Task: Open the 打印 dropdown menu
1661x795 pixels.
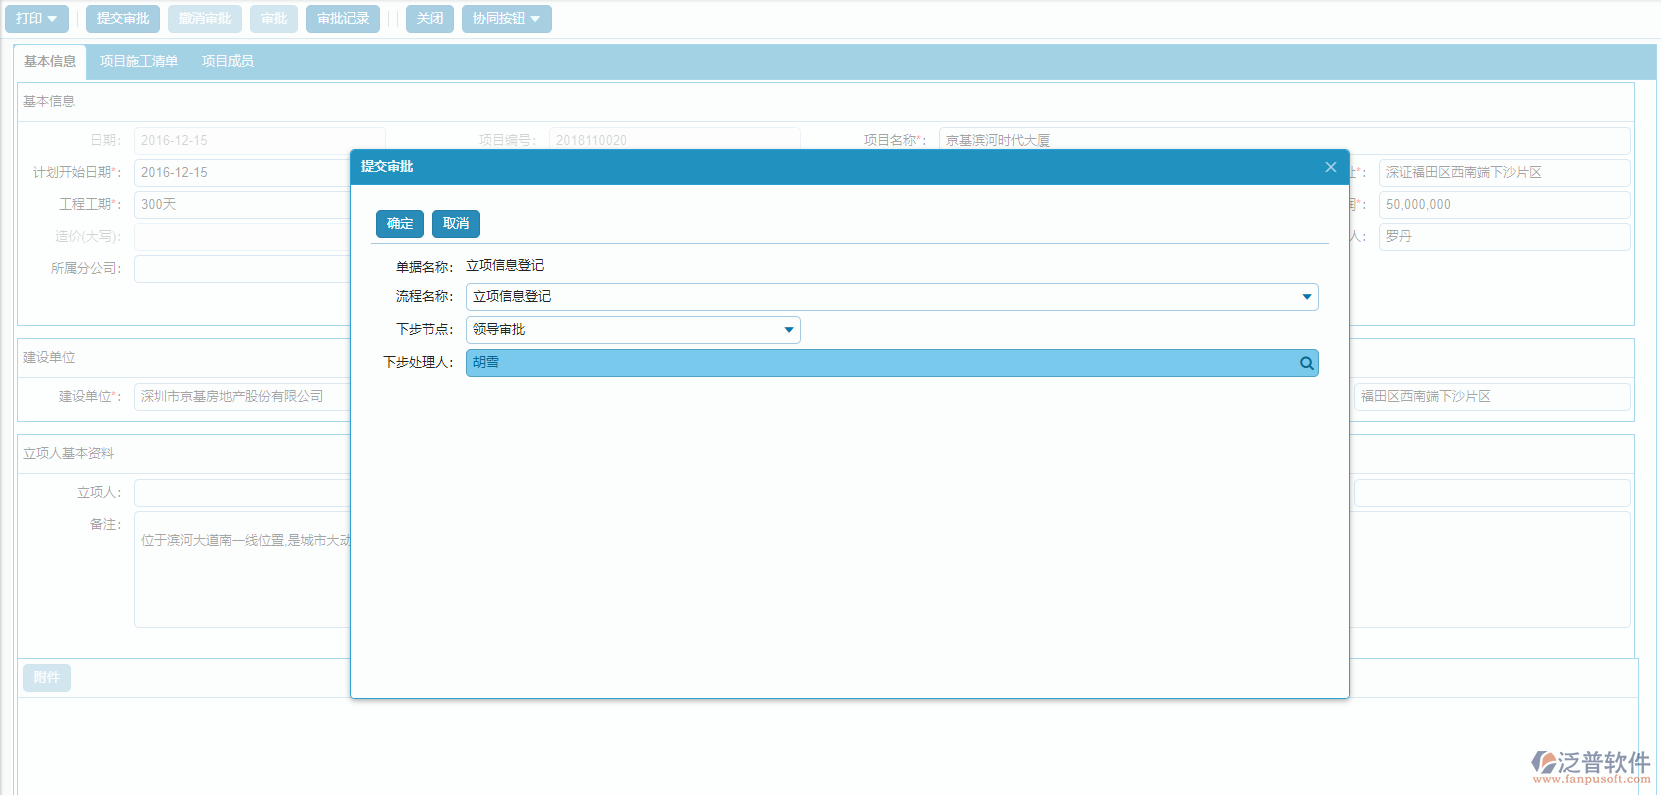Action: pos(37,19)
